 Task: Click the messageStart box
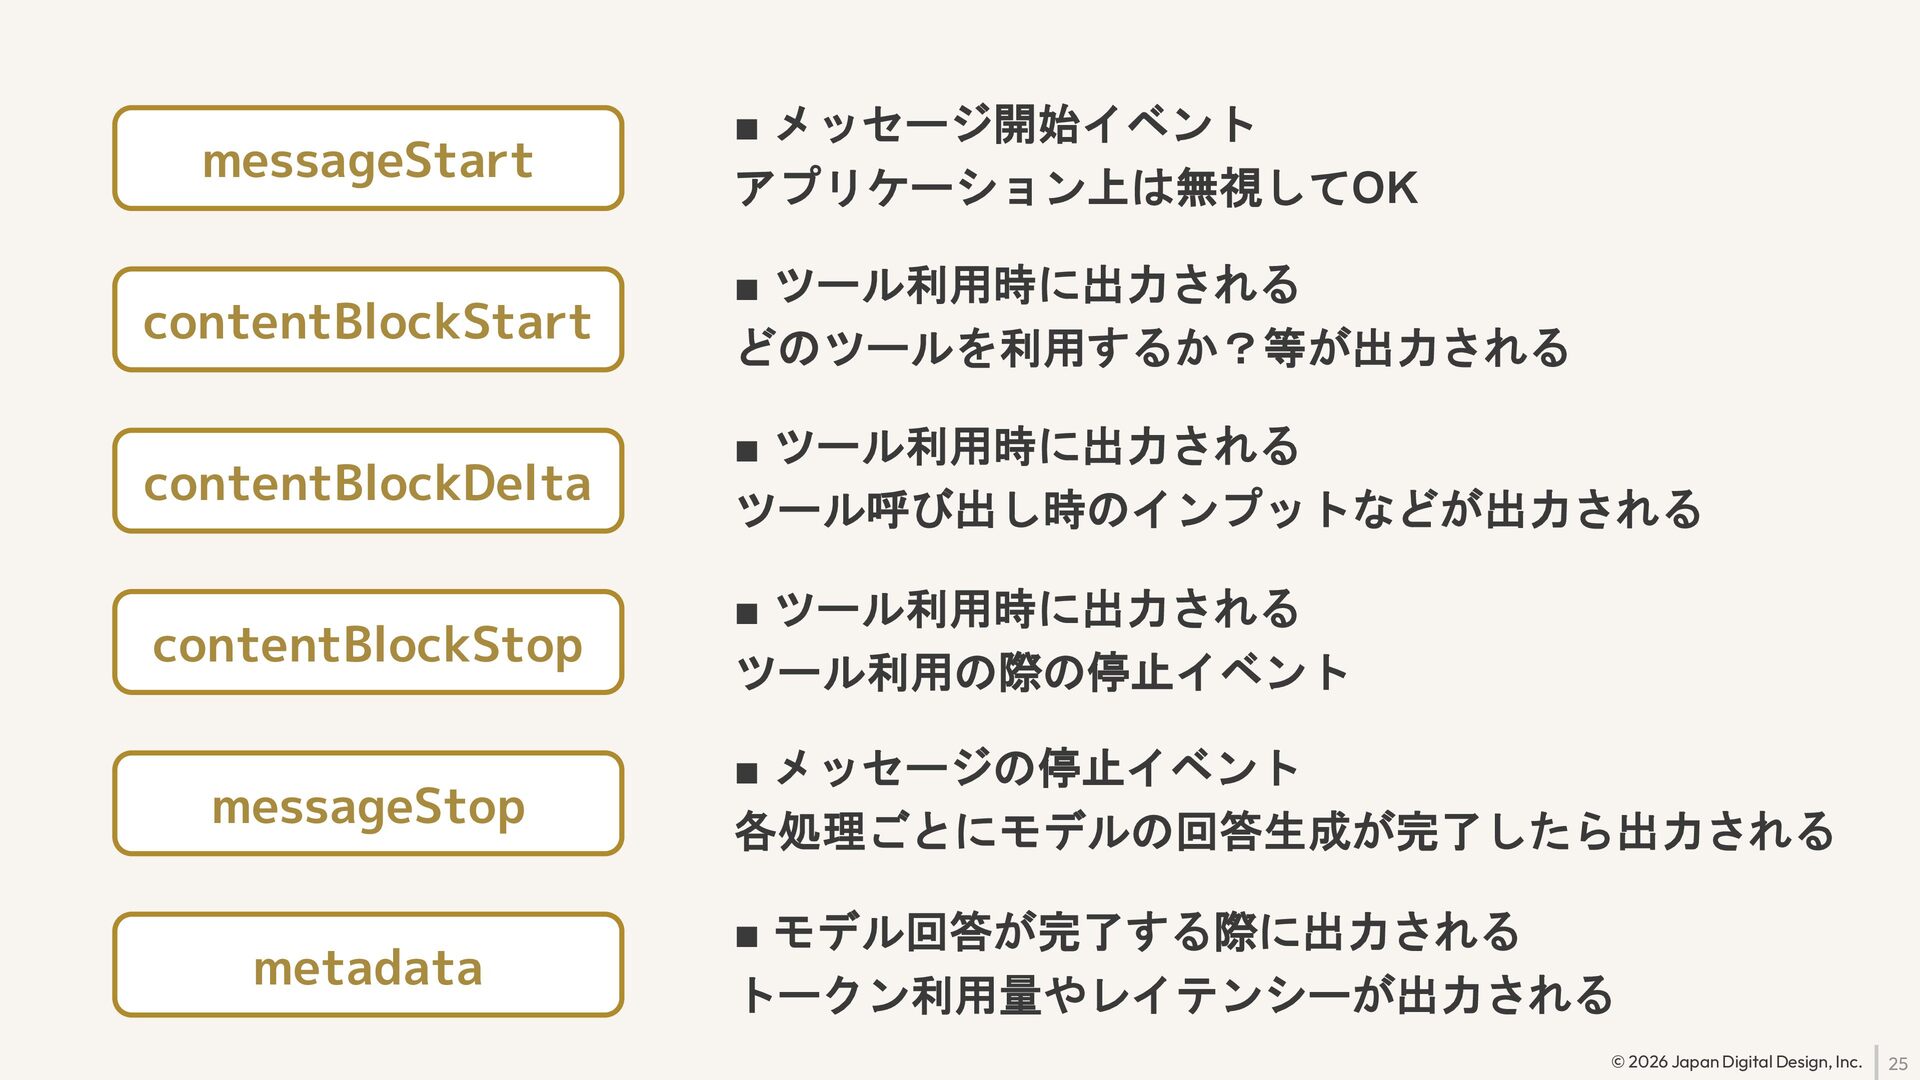(x=368, y=159)
